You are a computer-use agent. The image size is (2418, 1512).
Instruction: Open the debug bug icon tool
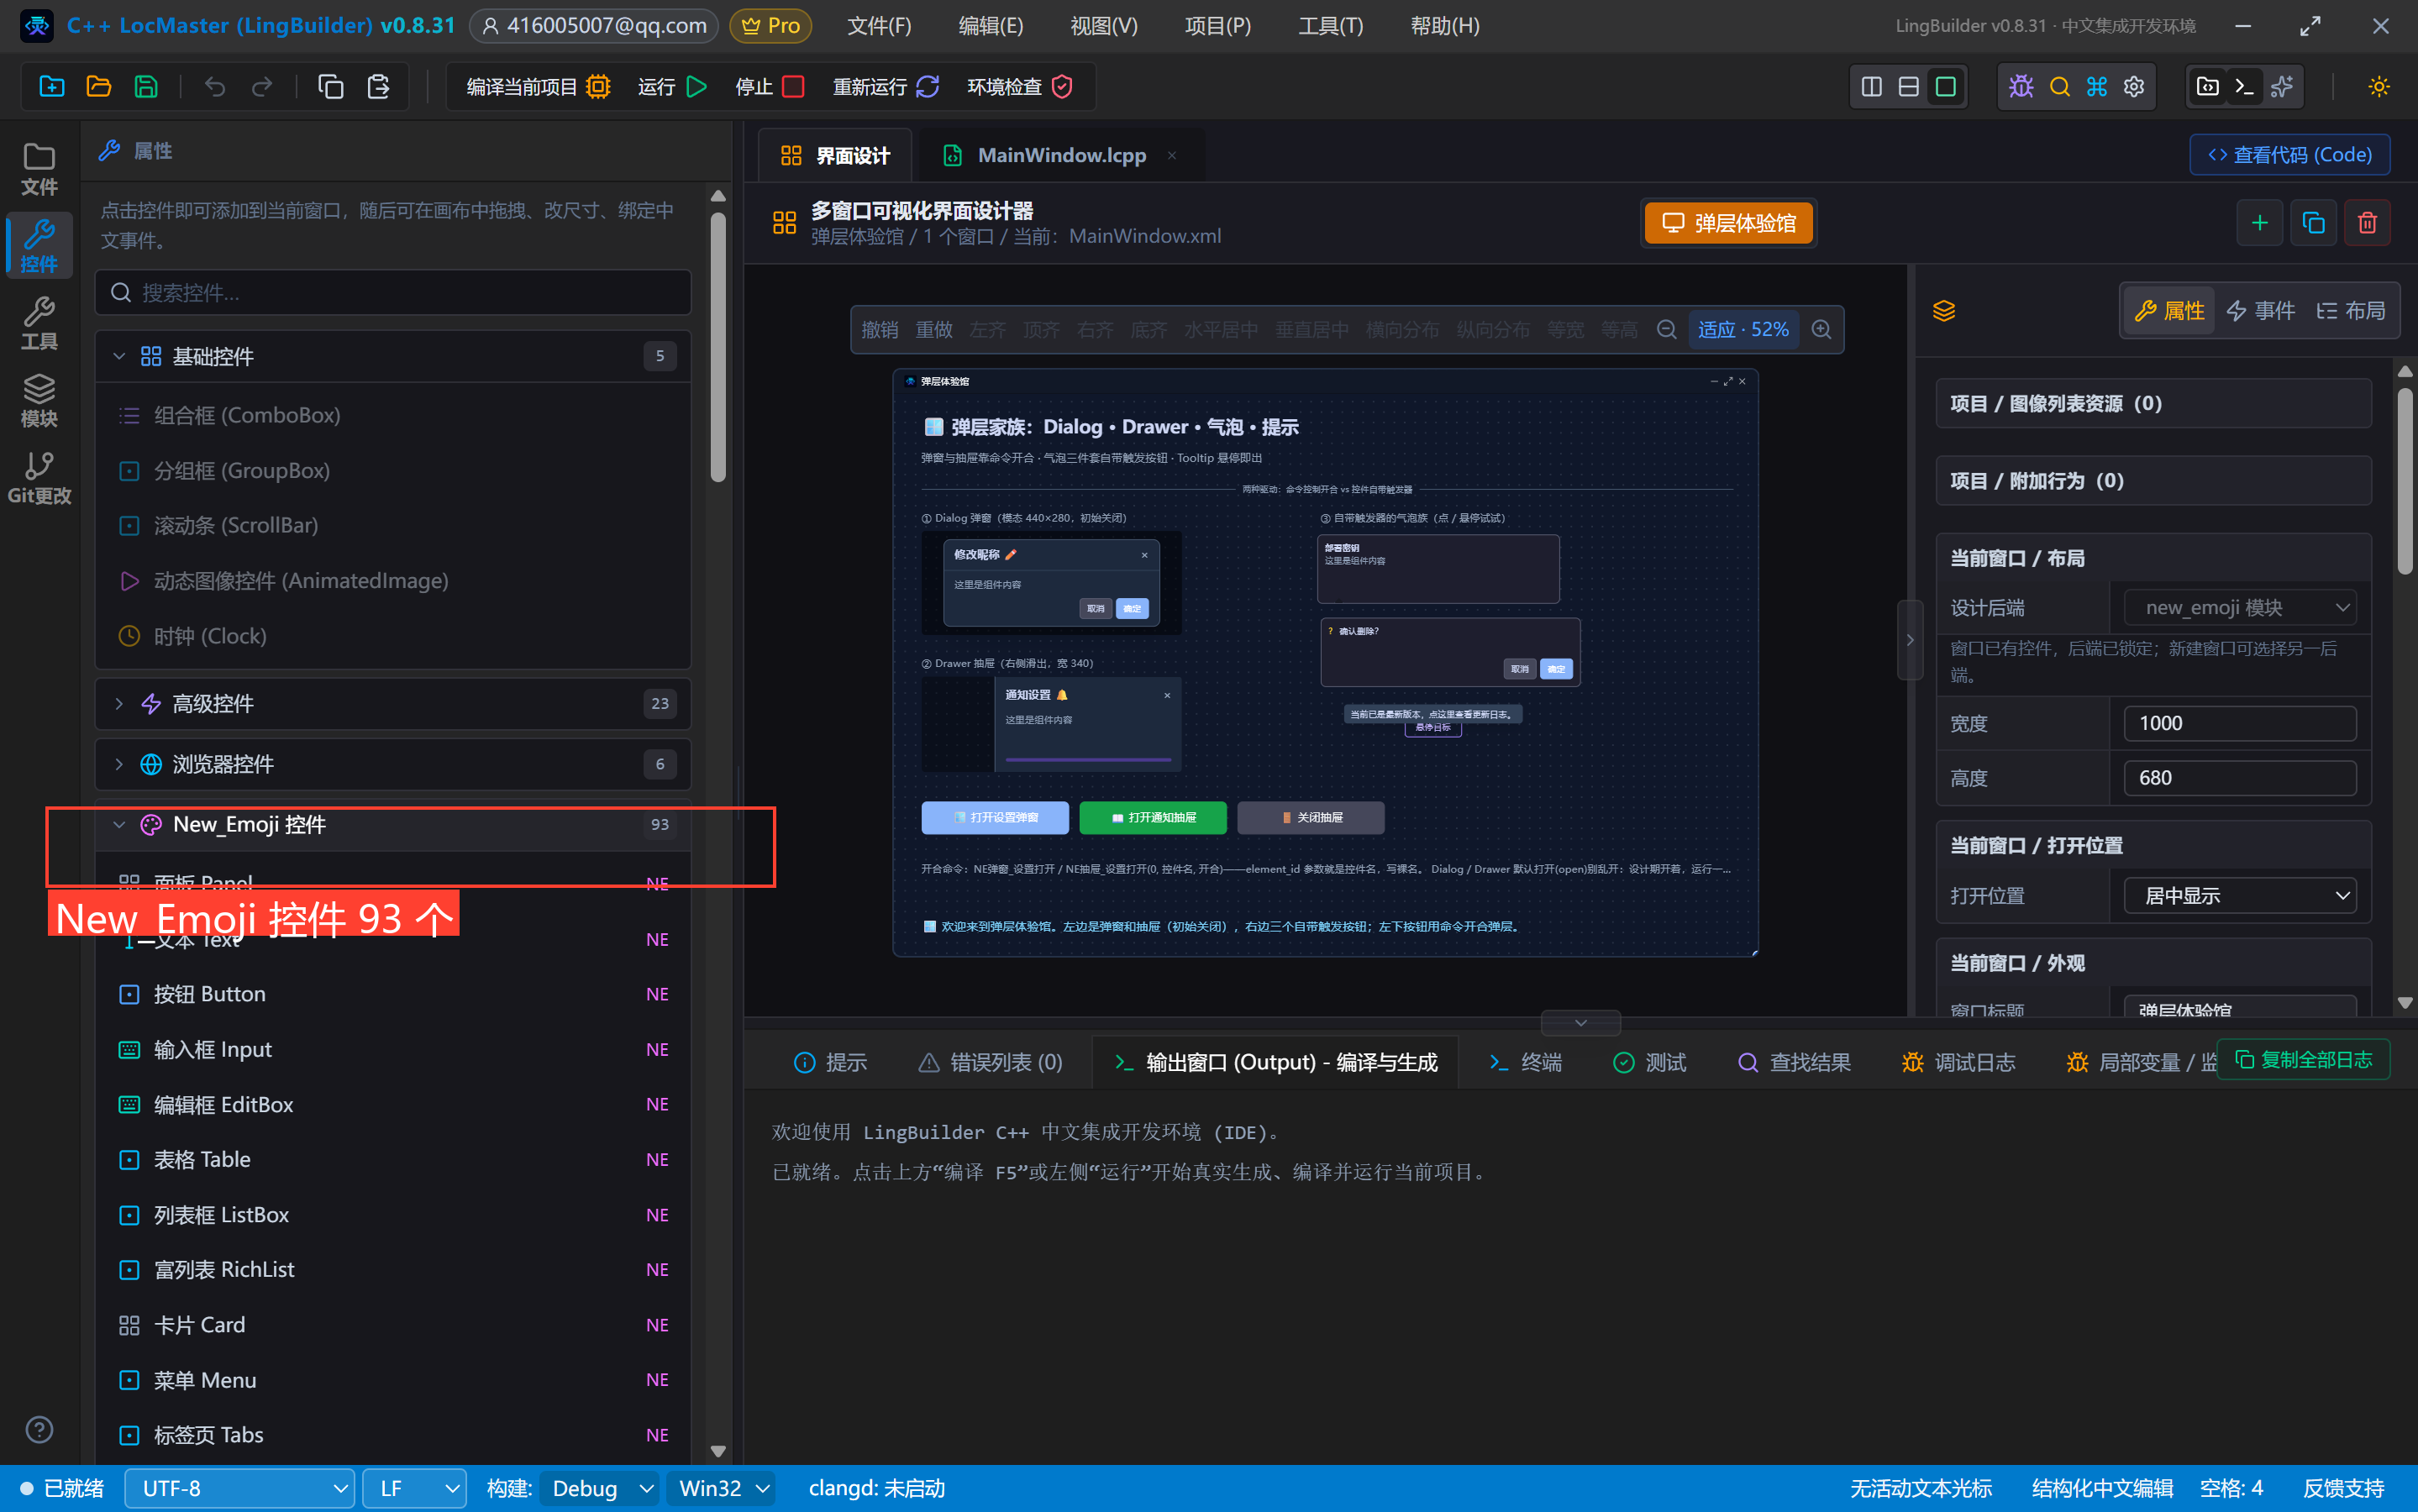point(2021,87)
